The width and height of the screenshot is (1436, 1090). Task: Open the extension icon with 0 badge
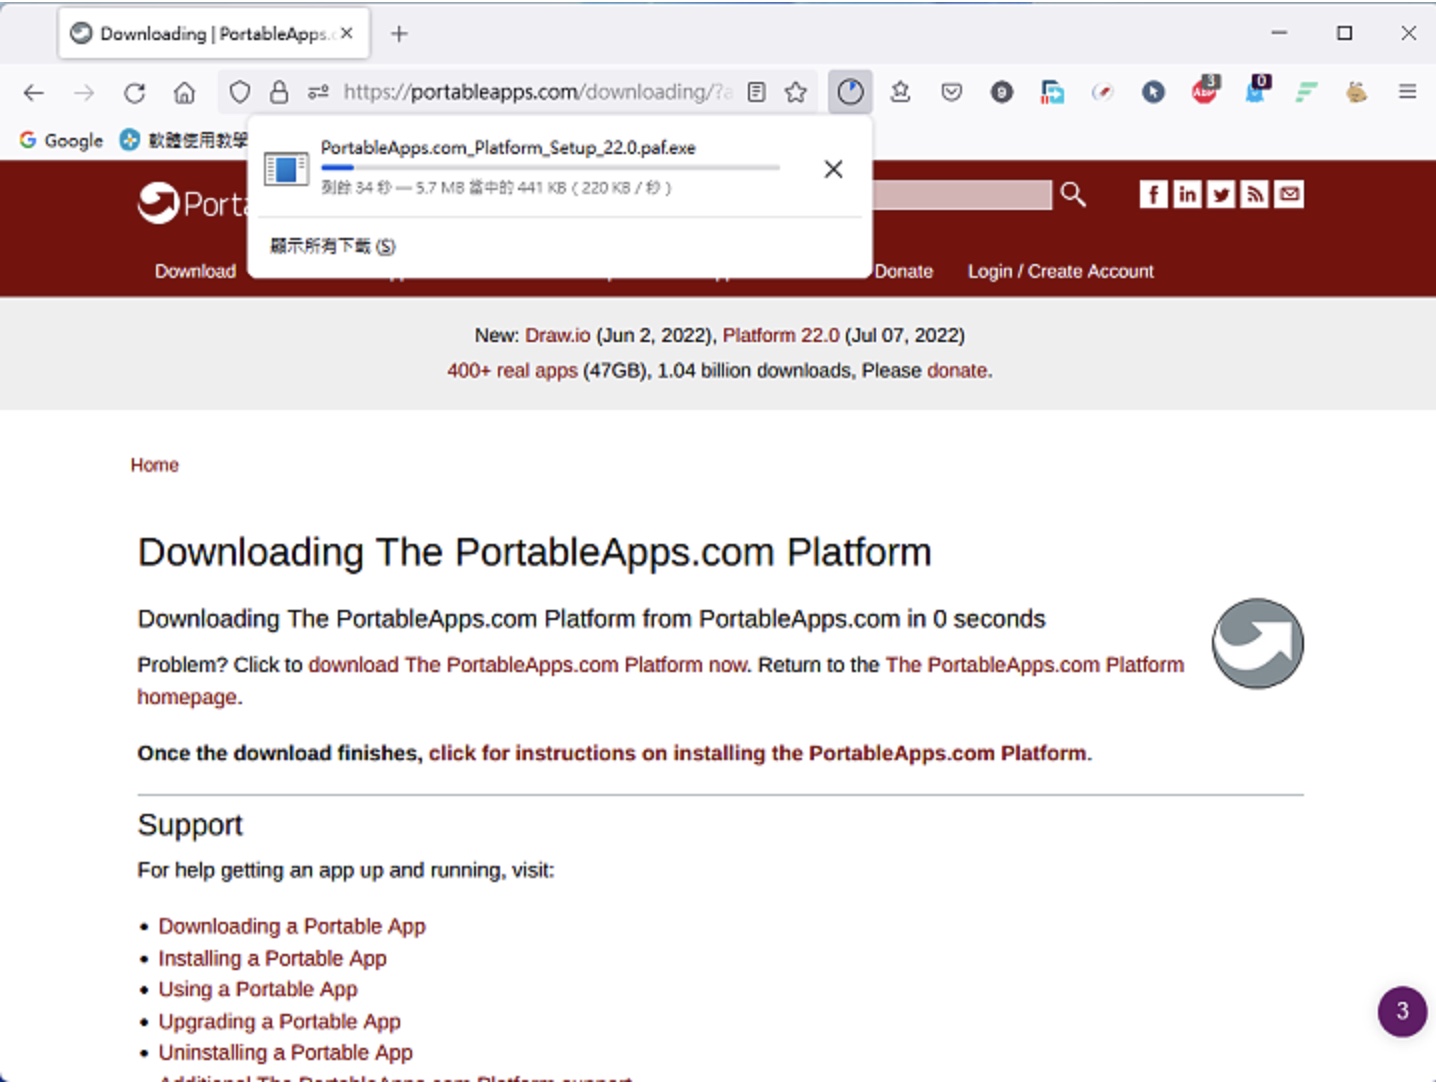coord(1256,90)
